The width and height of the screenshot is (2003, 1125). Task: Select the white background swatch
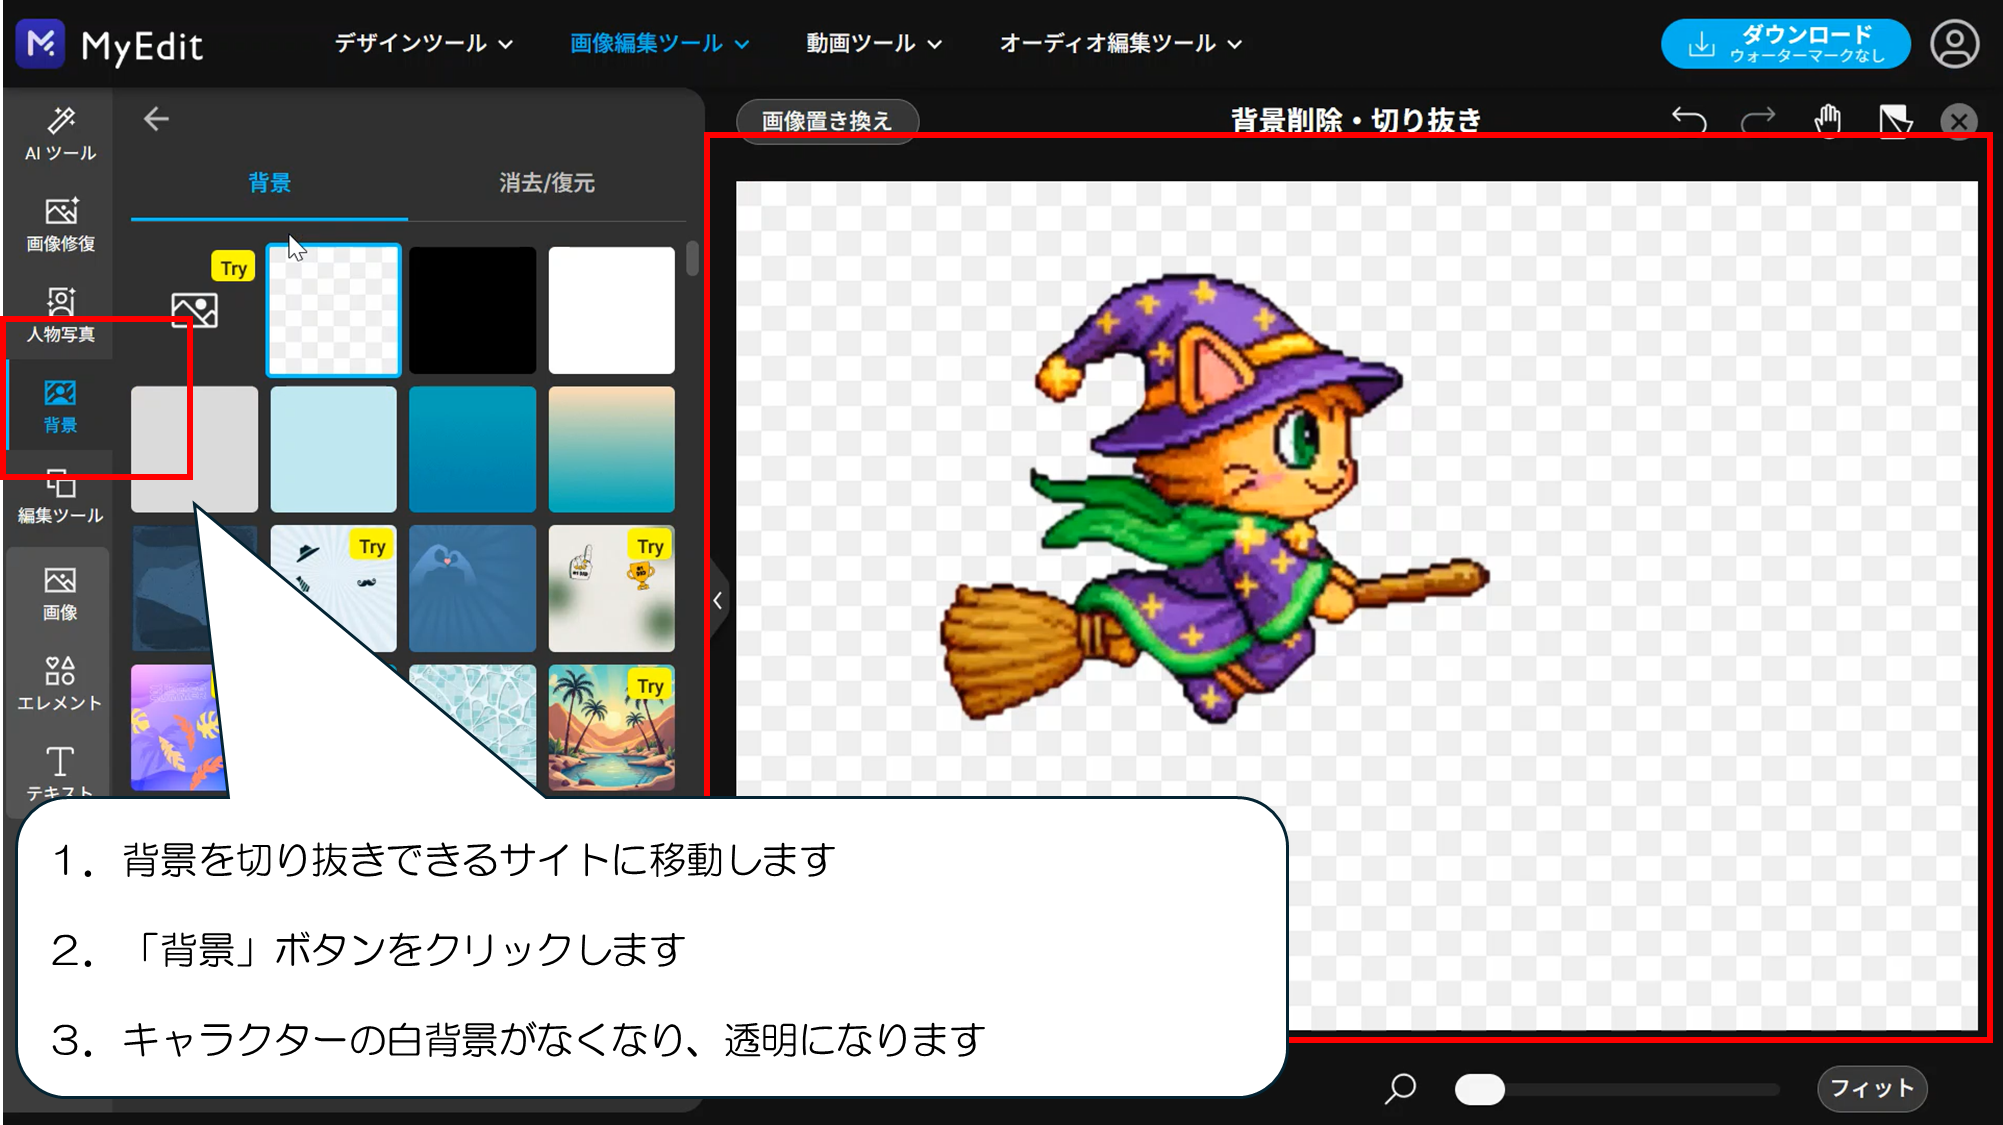[x=611, y=310]
